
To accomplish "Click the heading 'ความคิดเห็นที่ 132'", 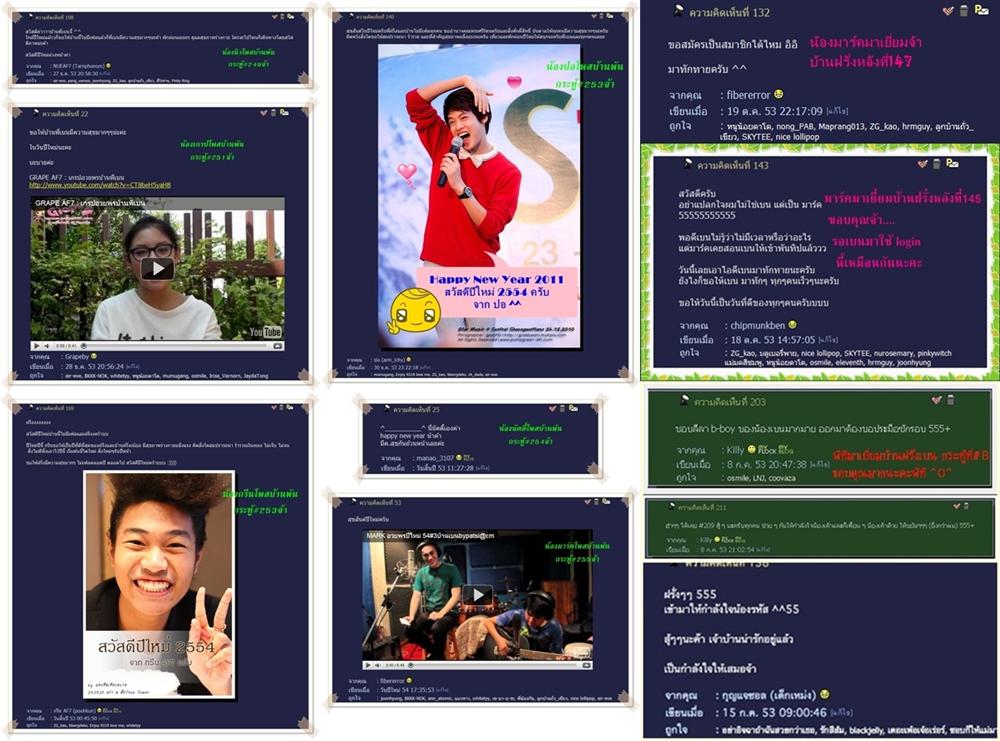I will coord(729,12).
